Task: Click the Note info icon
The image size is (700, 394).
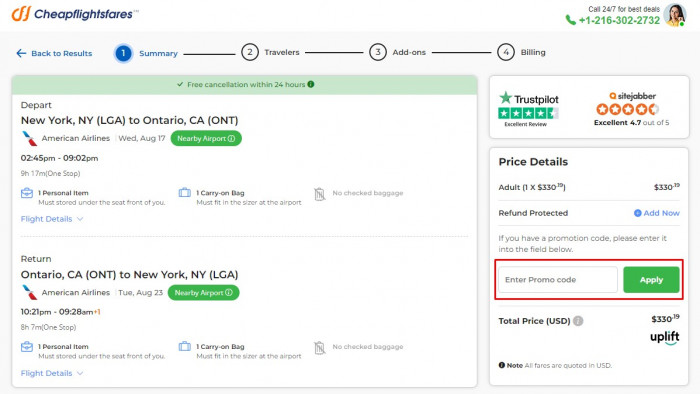Action: pos(502,365)
